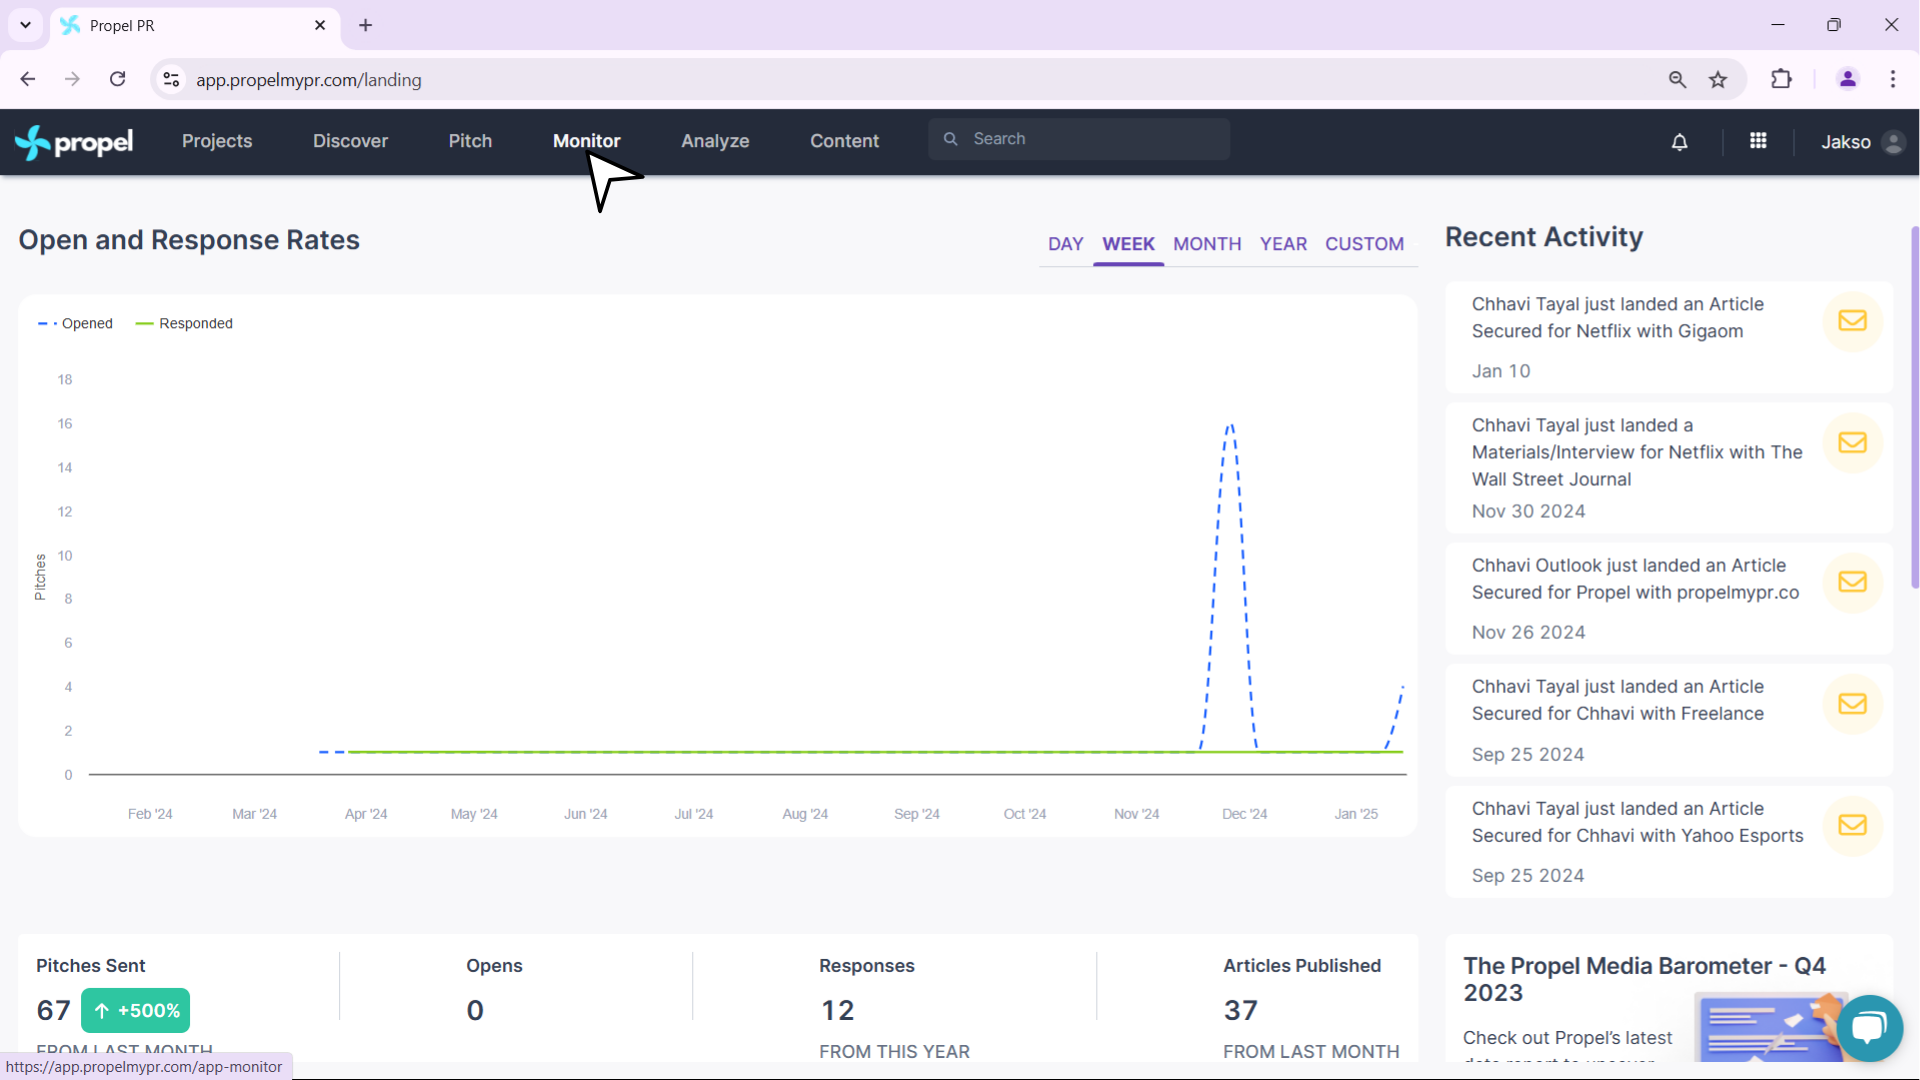Viewport: 1920px width, 1080px height.
Task: Click envelope icon for propelmypr.co activity
Action: pyautogui.click(x=1852, y=582)
